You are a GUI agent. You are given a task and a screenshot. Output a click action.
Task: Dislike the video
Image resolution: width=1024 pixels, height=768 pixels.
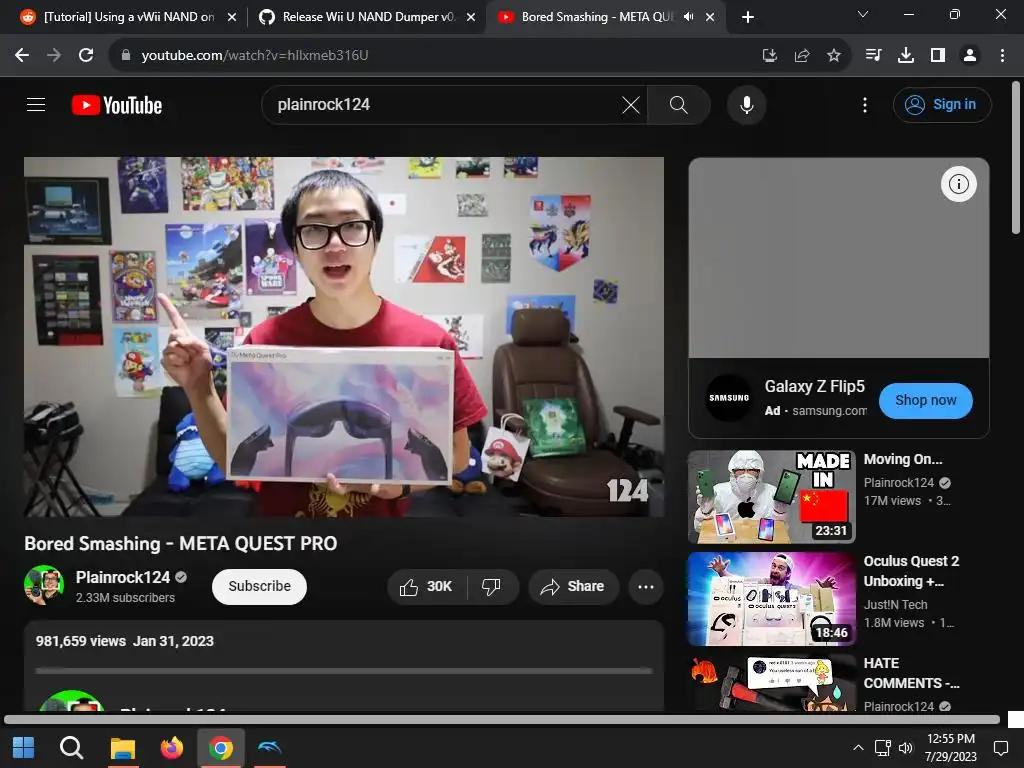pos(492,586)
